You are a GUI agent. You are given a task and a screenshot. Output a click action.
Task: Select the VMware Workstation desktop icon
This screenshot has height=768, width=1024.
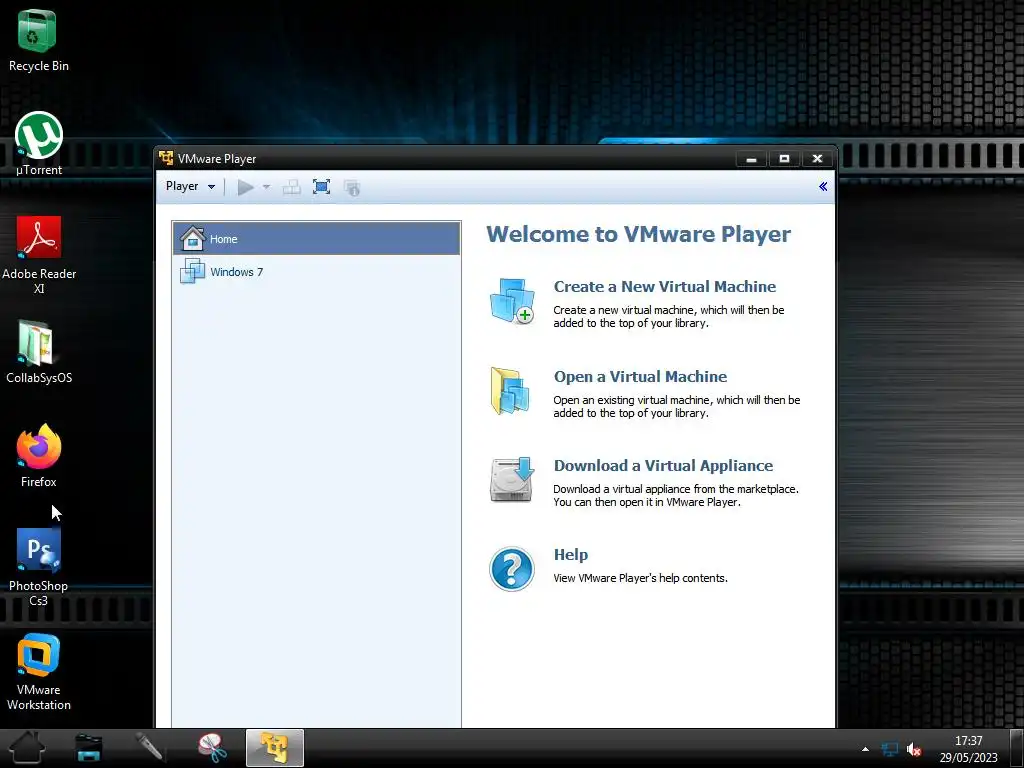point(39,671)
